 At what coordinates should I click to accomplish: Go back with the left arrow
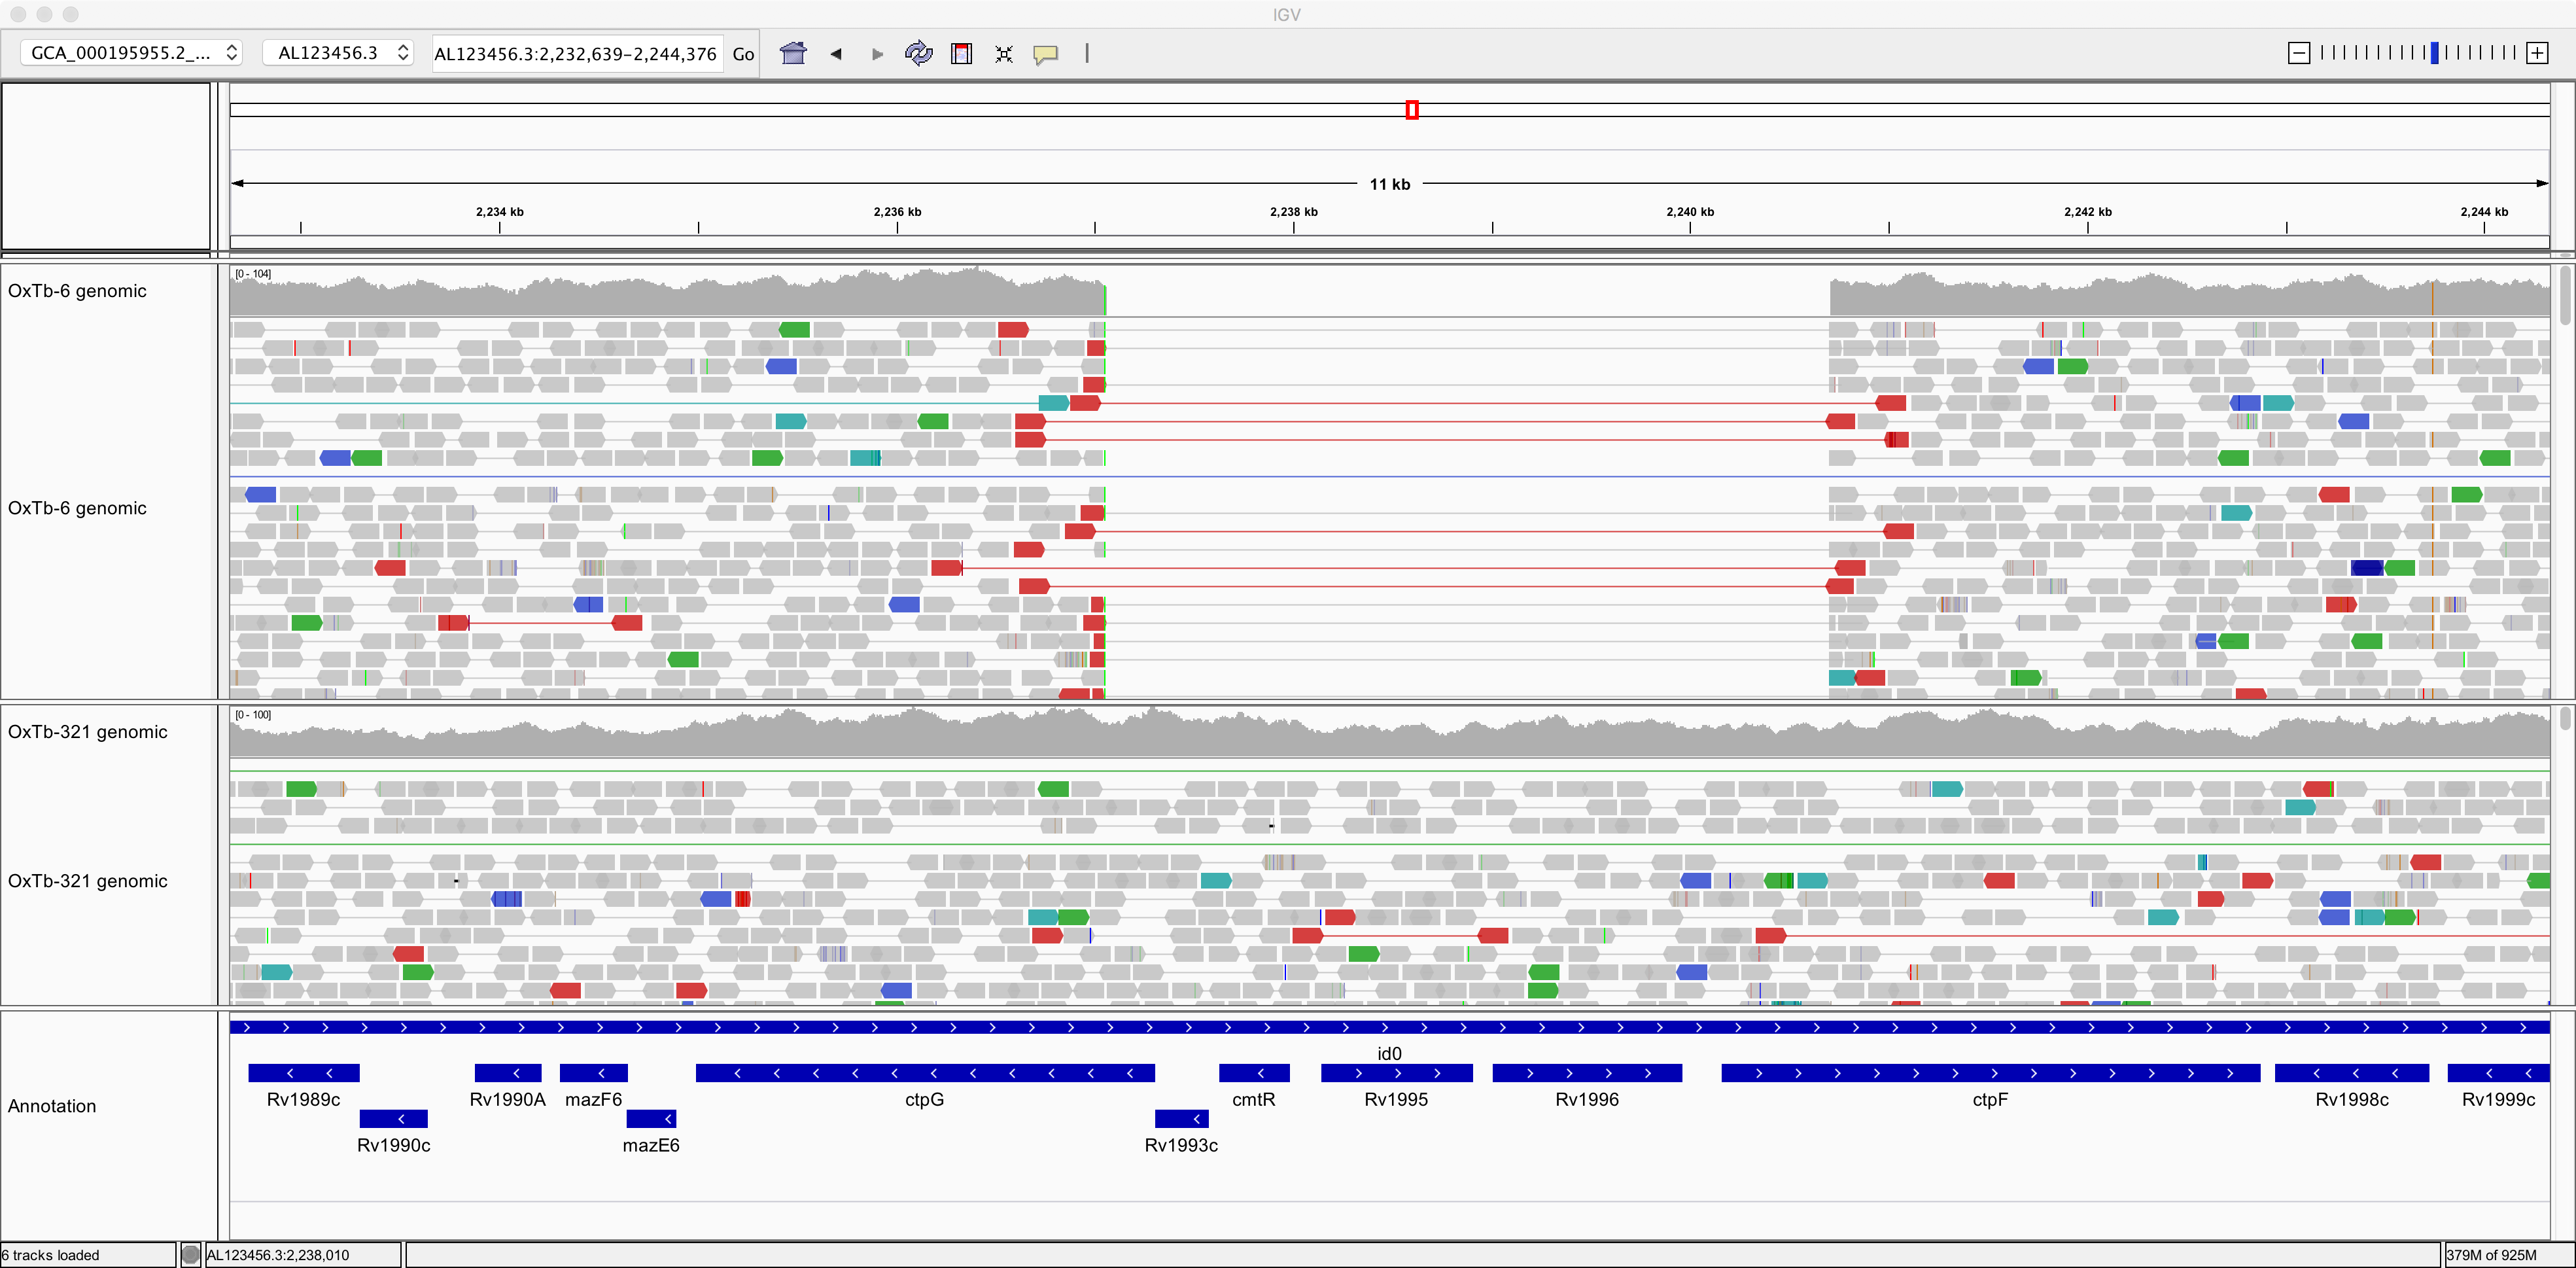click(x=835, y=53)
